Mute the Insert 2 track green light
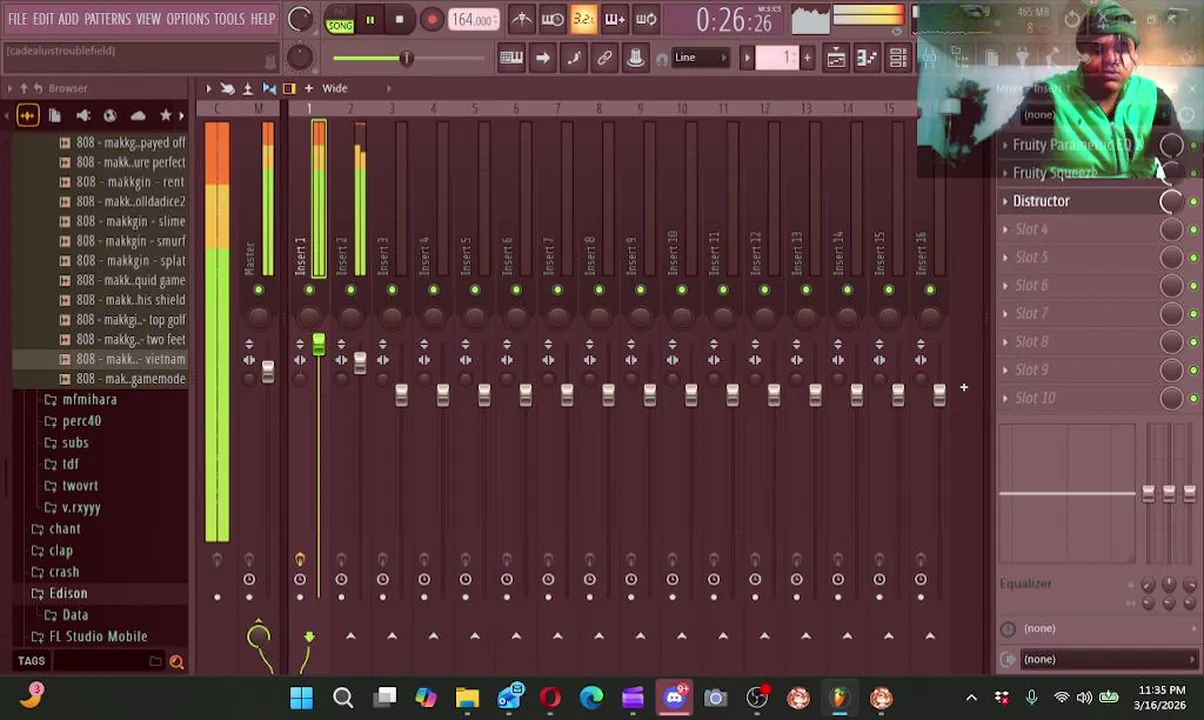 click(350, 290)
